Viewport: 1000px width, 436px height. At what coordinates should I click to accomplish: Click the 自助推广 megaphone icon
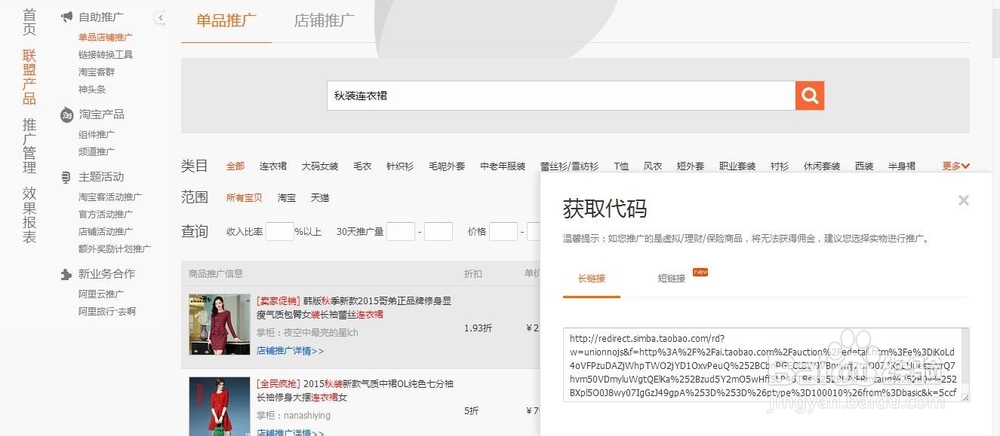(x=67, y=17)
